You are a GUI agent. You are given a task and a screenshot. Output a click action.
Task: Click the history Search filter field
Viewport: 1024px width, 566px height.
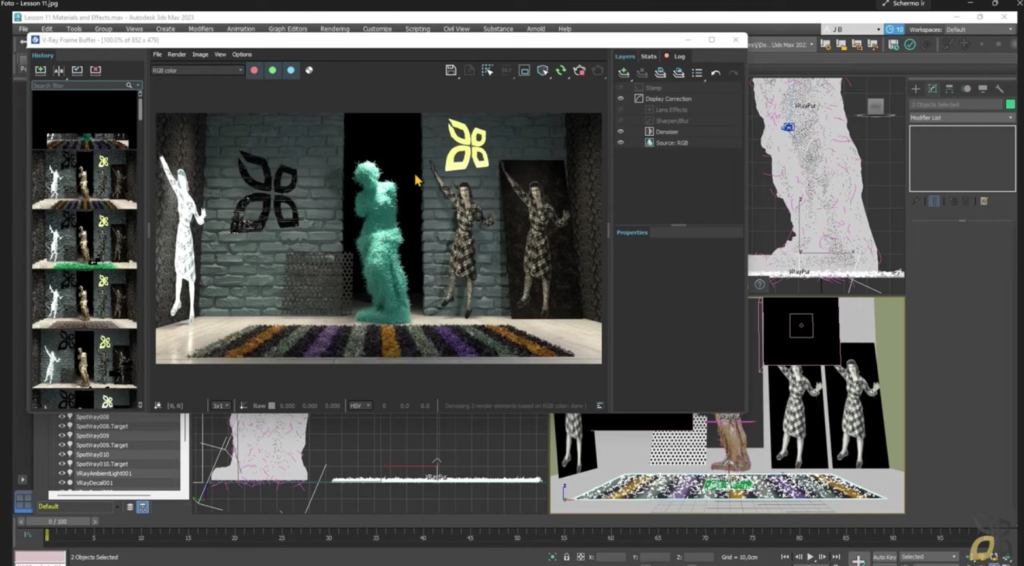78,86
